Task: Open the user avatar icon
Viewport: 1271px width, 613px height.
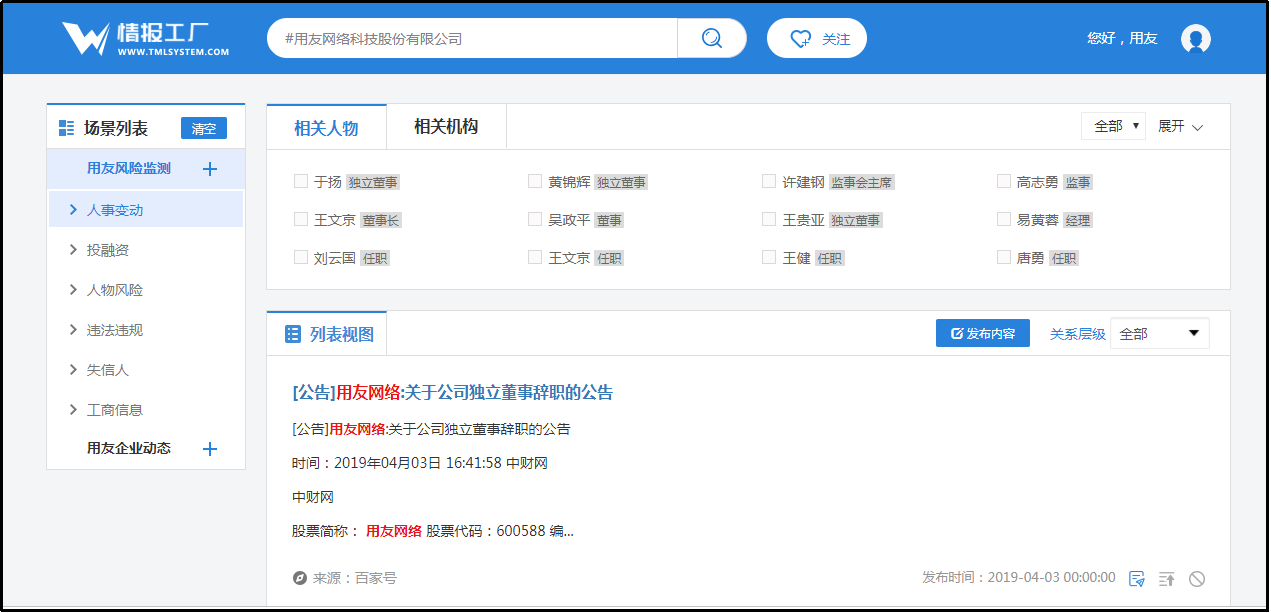Action: click(x=1196, y=39)
